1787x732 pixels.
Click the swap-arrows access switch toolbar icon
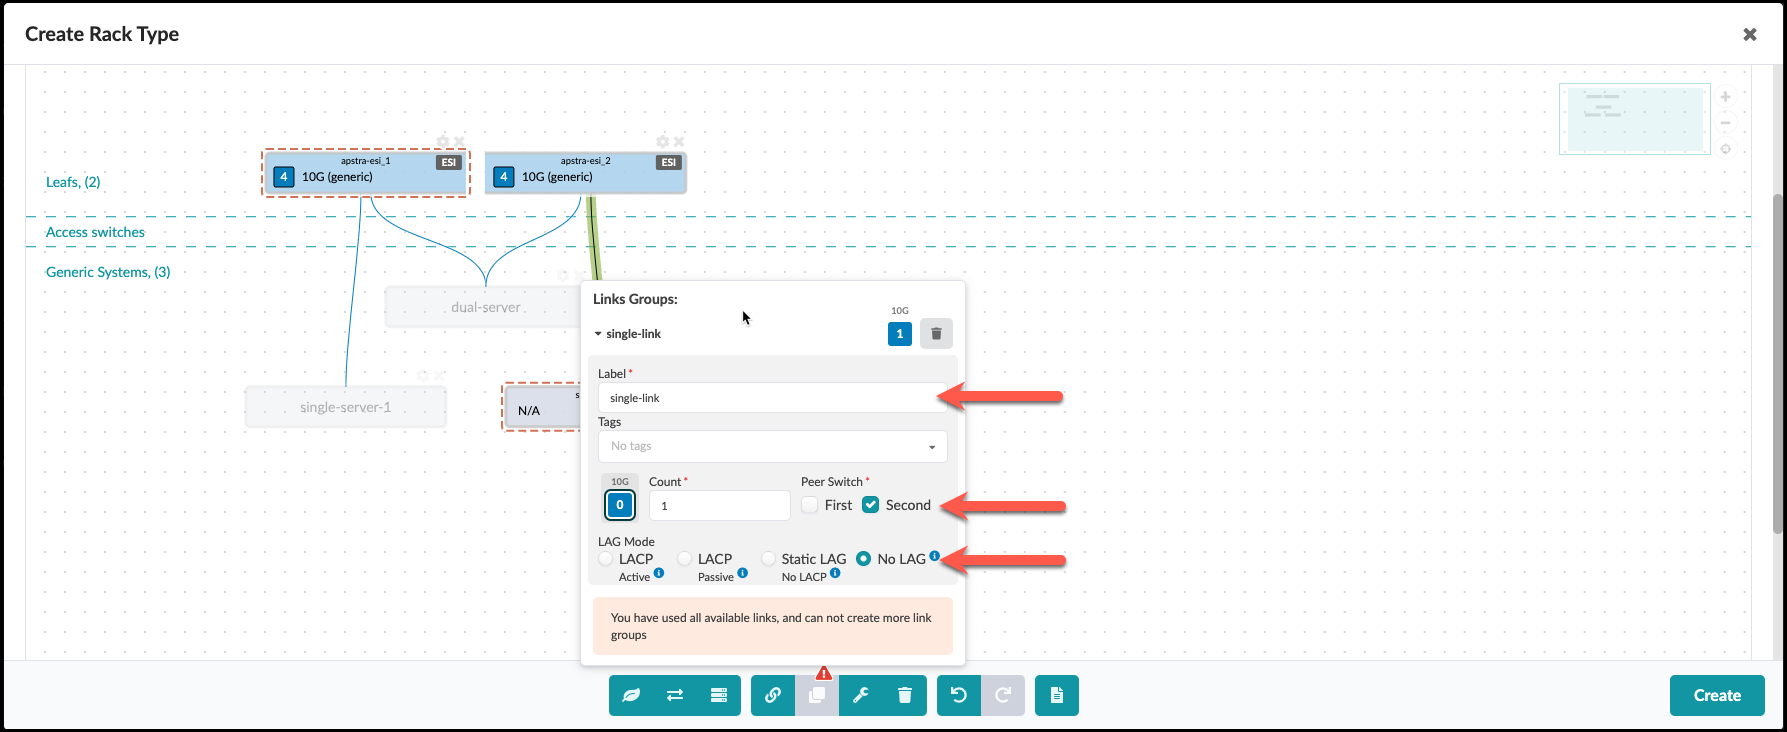coord(675,695)
